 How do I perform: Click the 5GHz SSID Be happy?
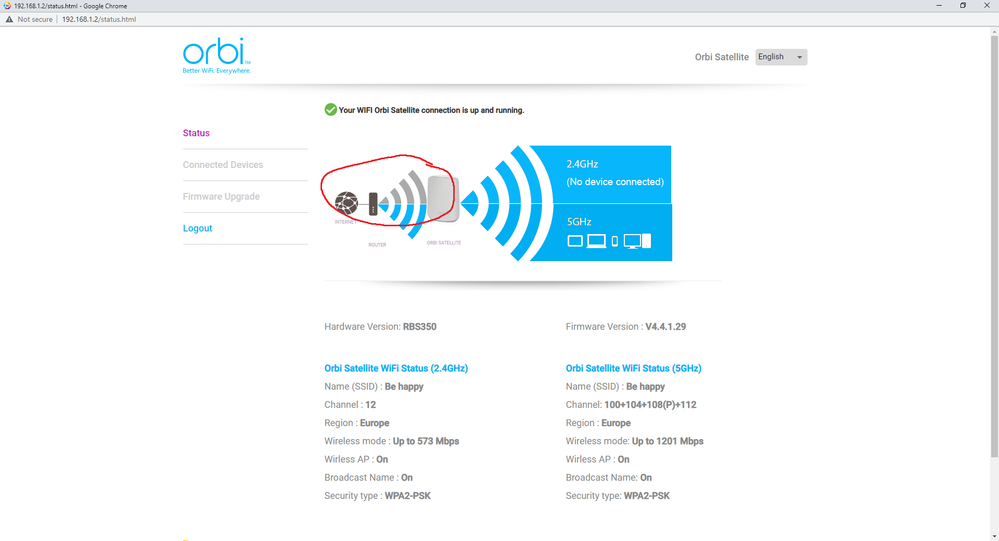(x=645, y=387)
